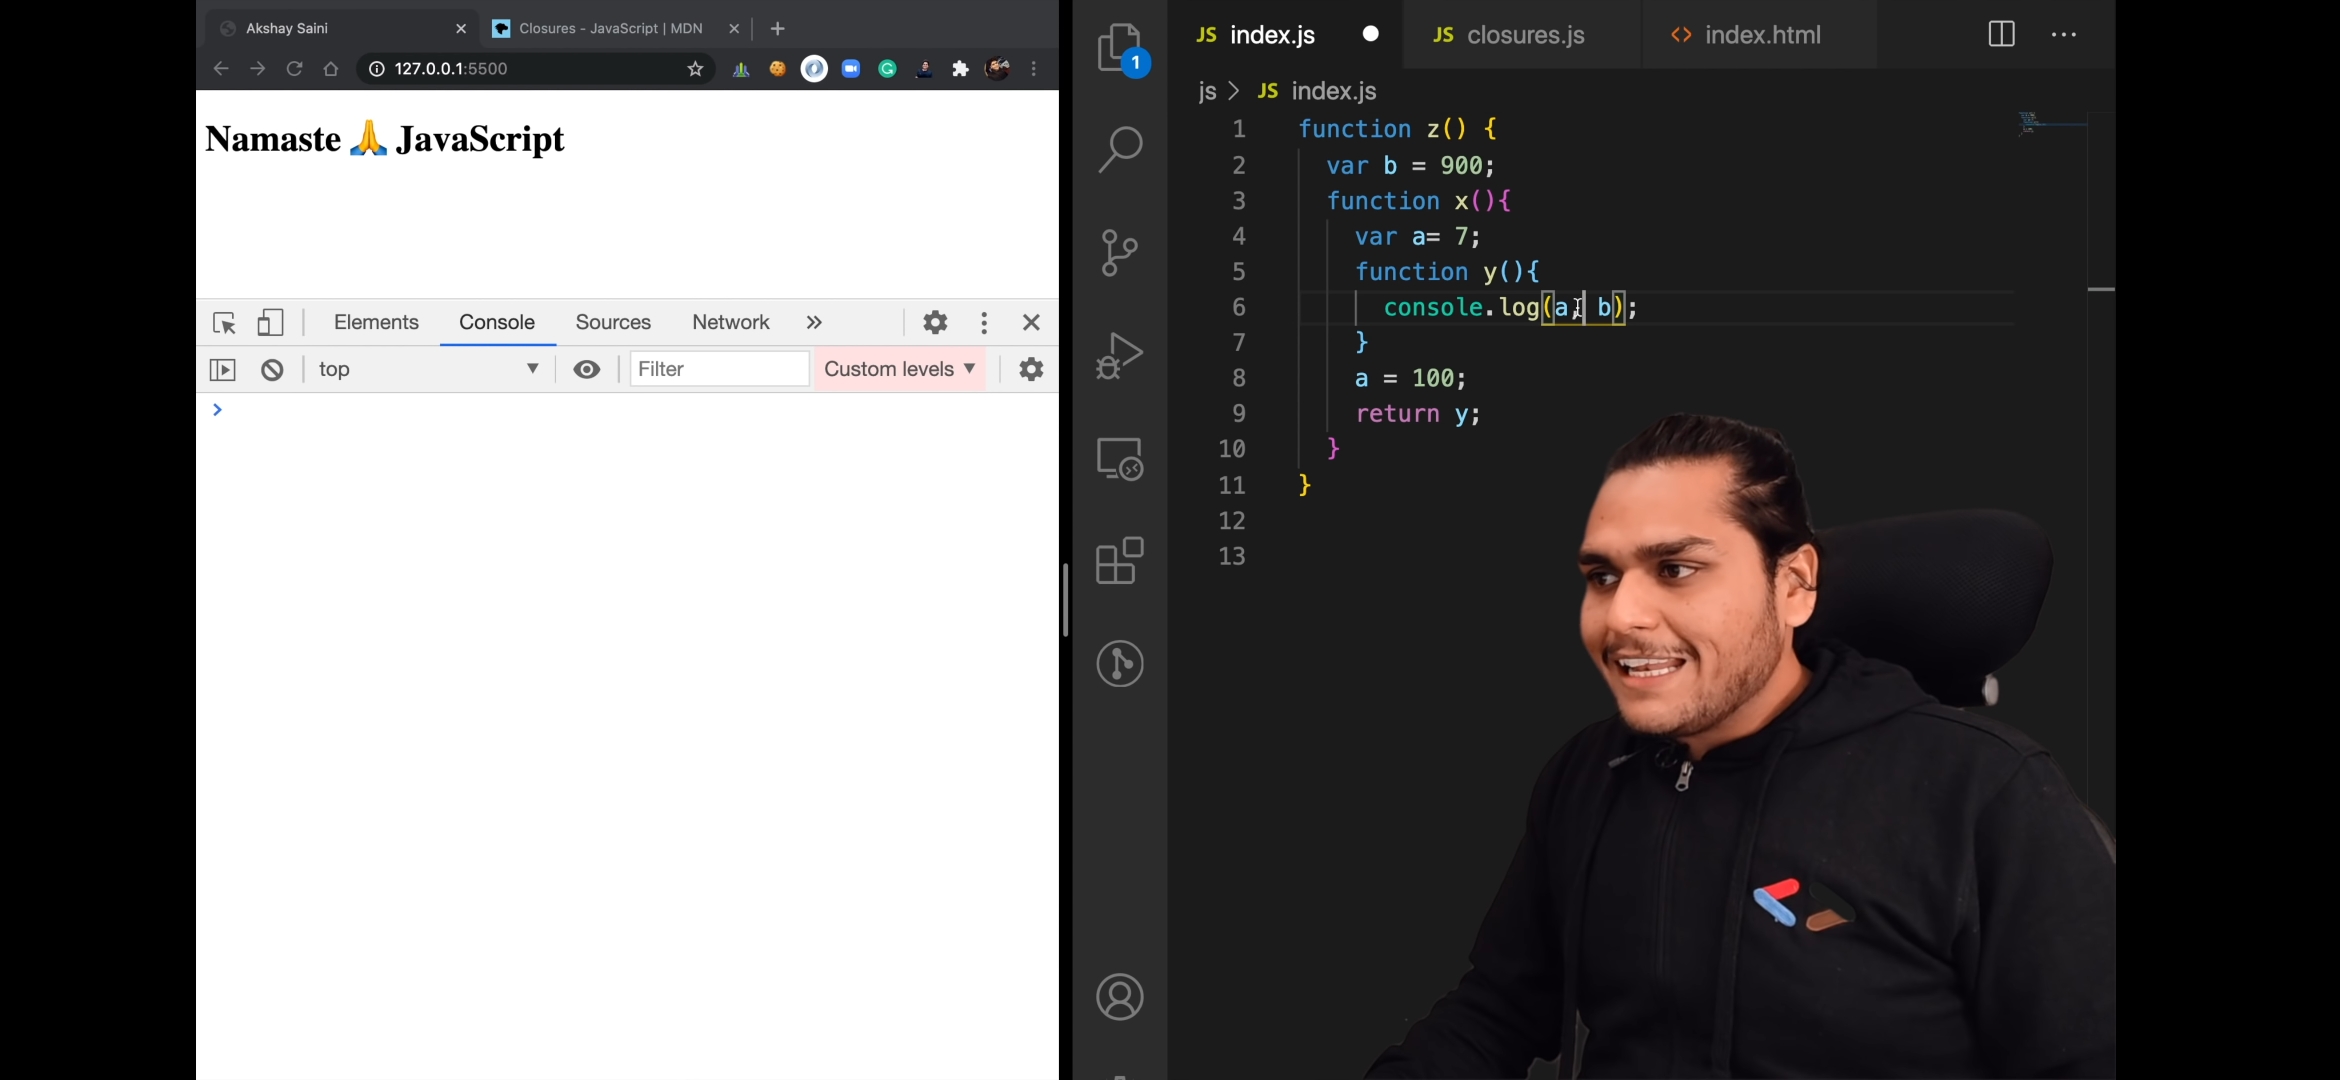Open the Search panel in the activity bar
2340x1080 pixels.
tap(1119, 150)
